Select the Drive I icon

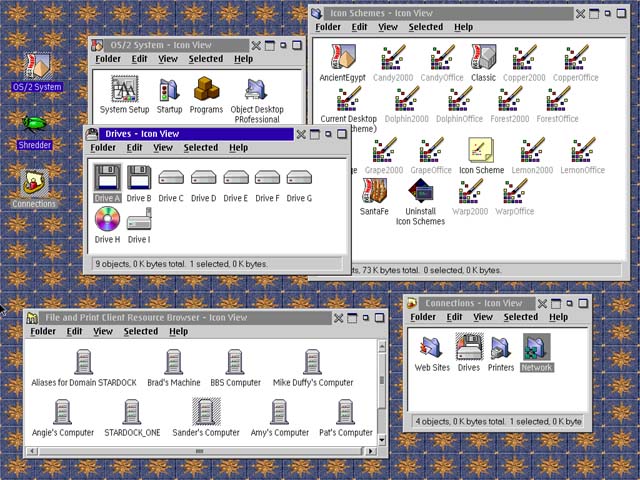pyautogui.click(x=139, y=219)
